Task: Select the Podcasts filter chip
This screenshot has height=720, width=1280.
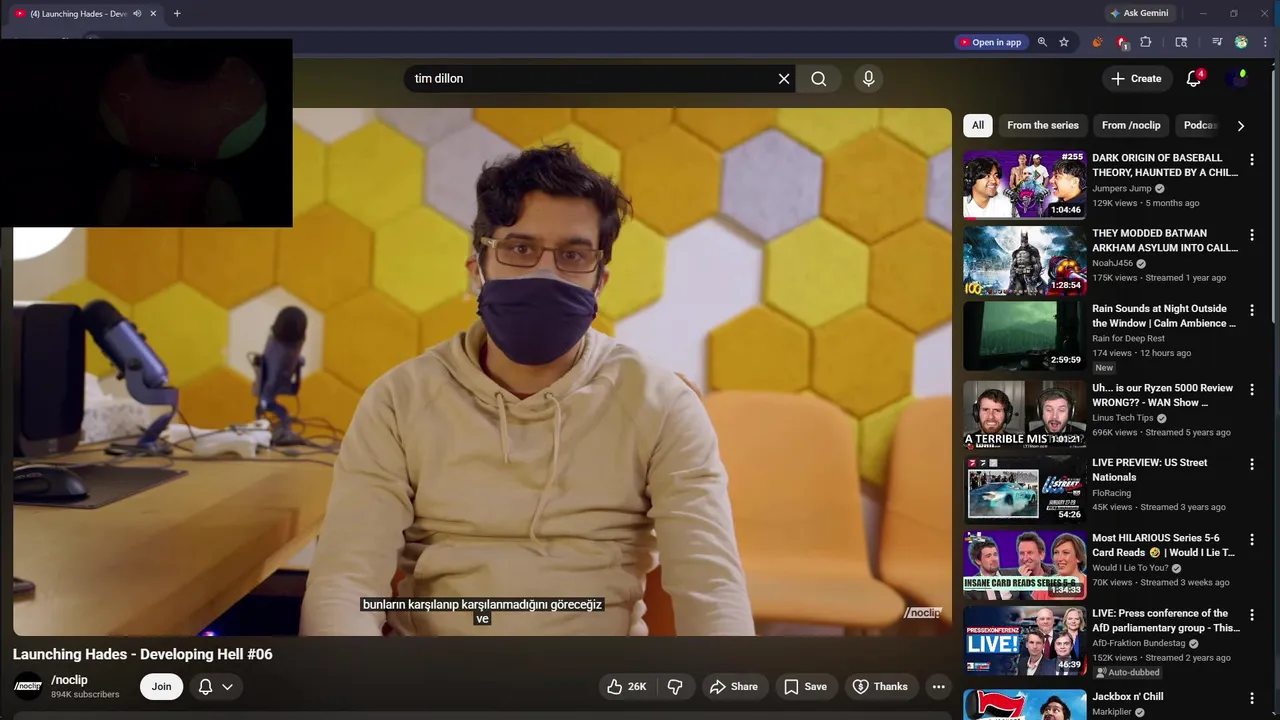Action: tap(1200, 125)
